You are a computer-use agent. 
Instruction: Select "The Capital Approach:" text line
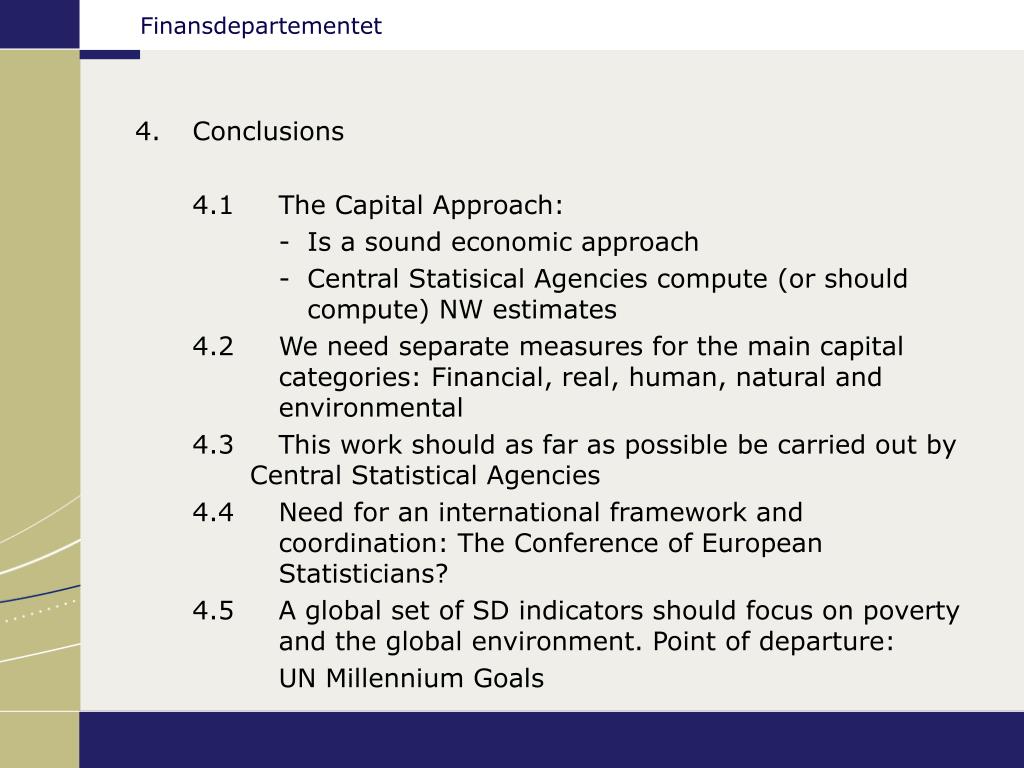coord(421,206)
